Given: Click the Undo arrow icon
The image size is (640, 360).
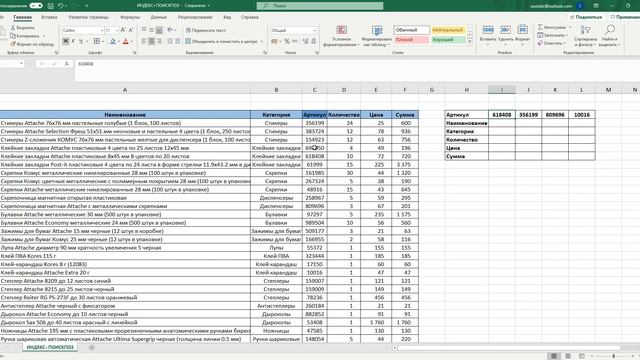Looking at the screenshot, I should click(x=61, y=6).
